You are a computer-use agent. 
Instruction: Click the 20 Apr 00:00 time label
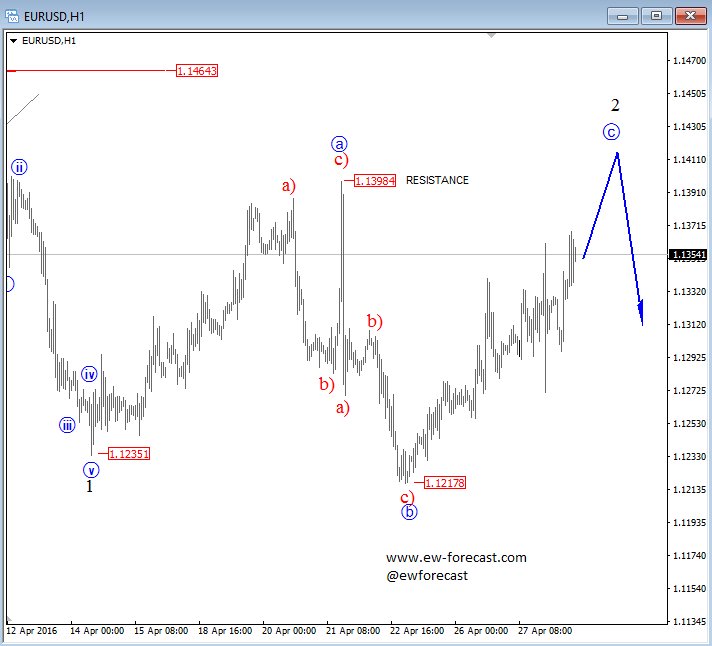[289, 631]
